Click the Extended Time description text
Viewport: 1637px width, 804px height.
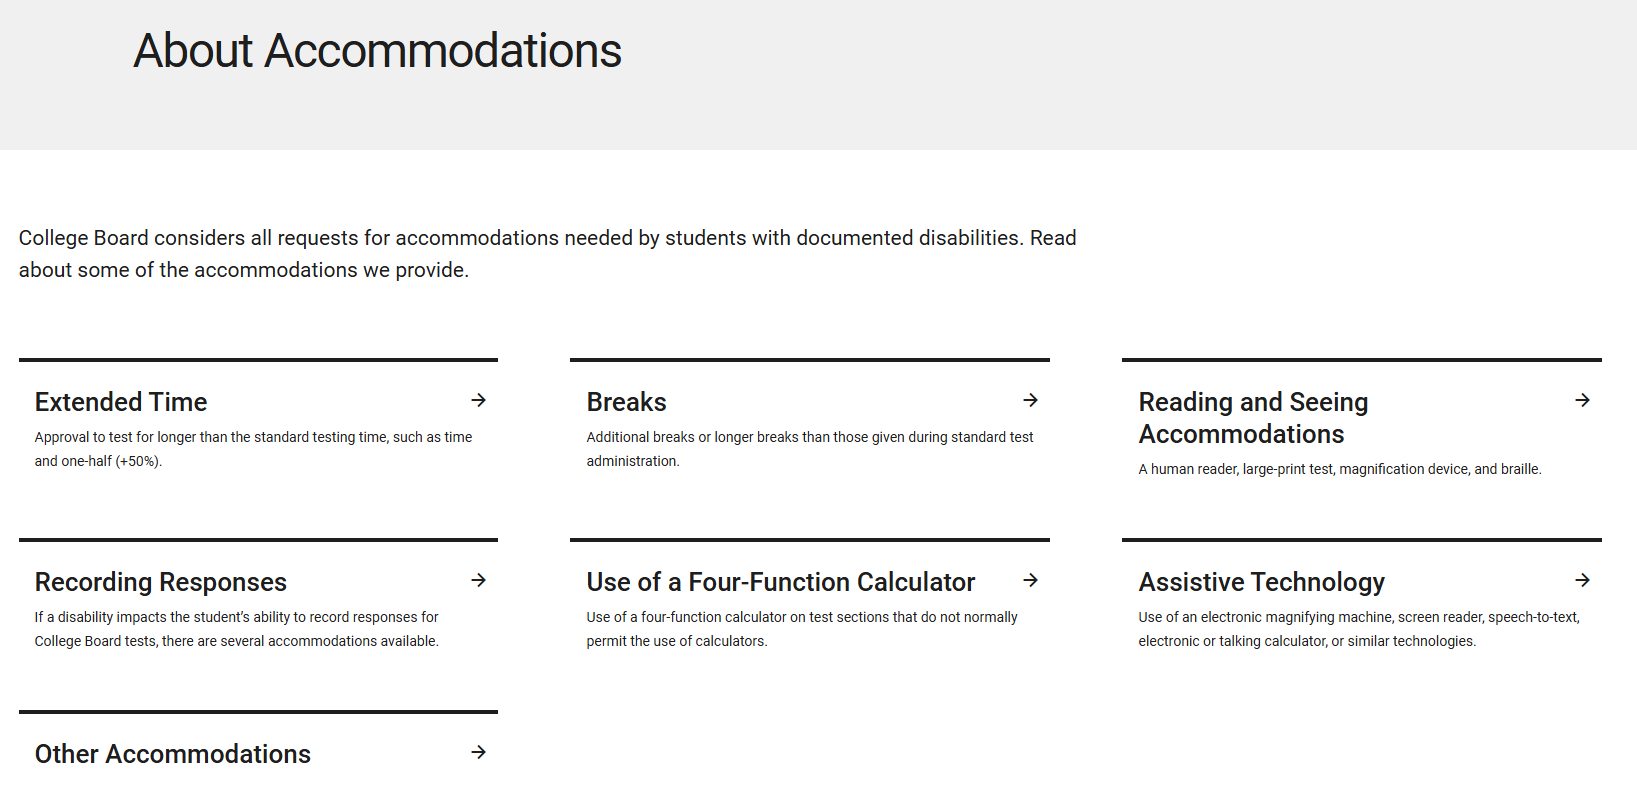point(253,449)
